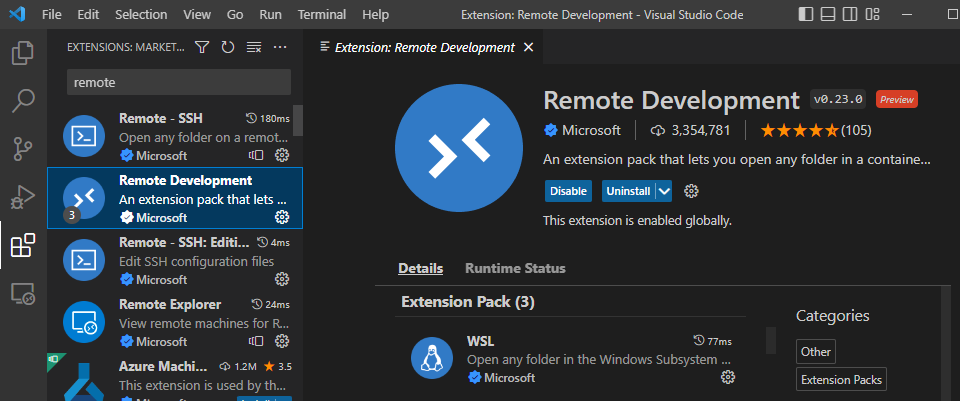Open manage gear for WSL extension
The height and width of the screenshot is (401, 960).
coord(727,377)
